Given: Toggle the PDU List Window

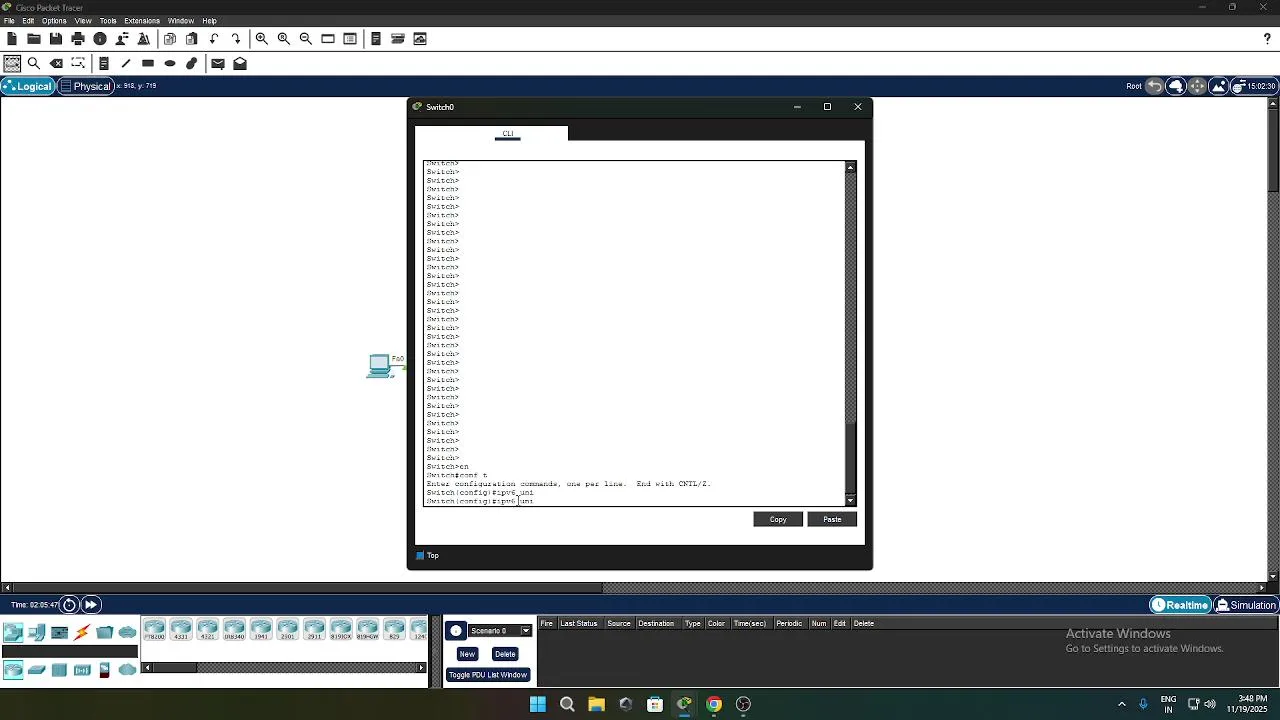Looking at the screenshot, I should (x=488, y=675).
